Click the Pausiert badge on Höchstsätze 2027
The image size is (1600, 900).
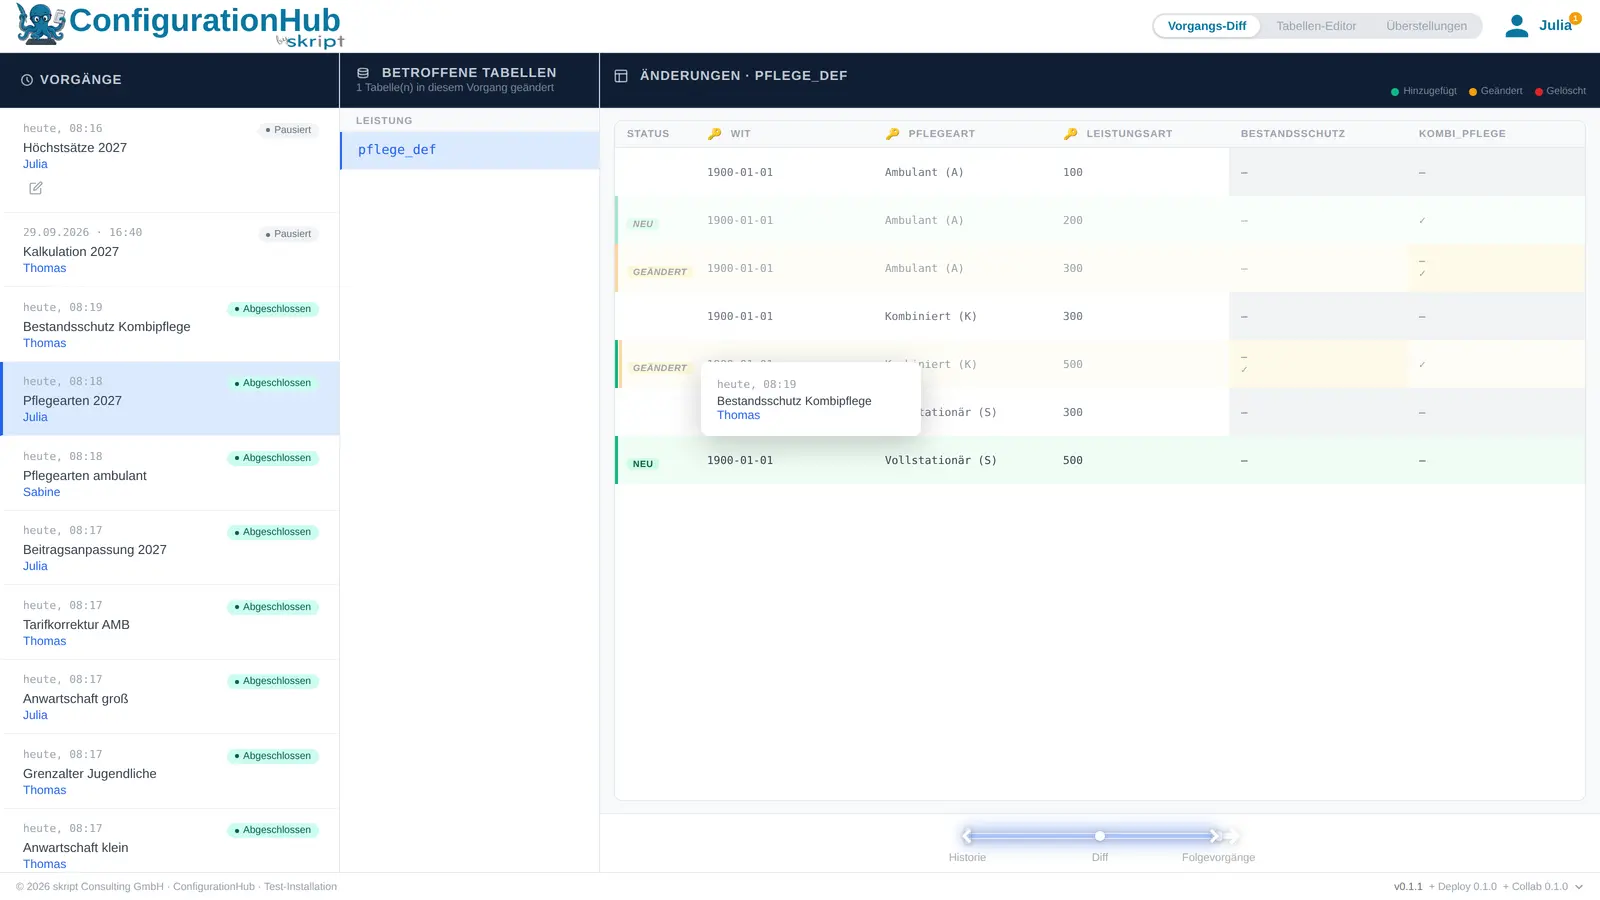coord(288,130)
